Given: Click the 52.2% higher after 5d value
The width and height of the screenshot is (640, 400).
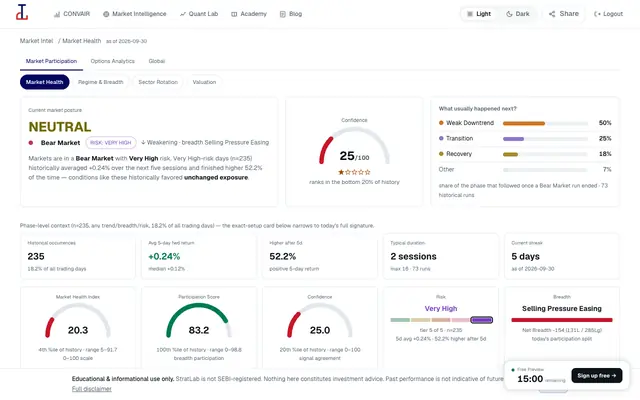Looking at the screenshot, I should 282,256.
